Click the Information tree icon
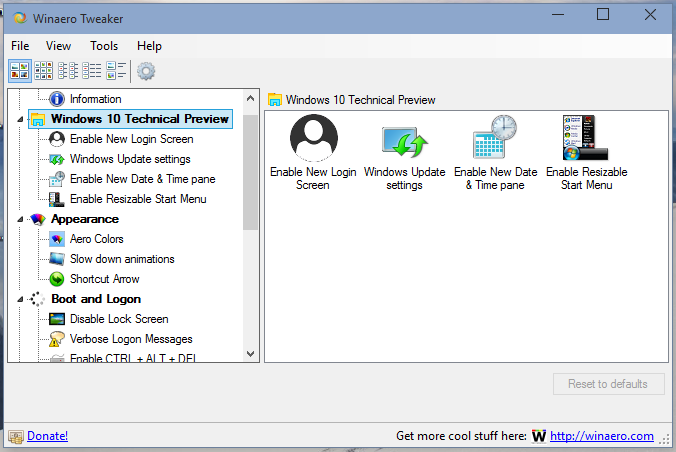This screenshot has width=676, height=452. coord(56,99)
